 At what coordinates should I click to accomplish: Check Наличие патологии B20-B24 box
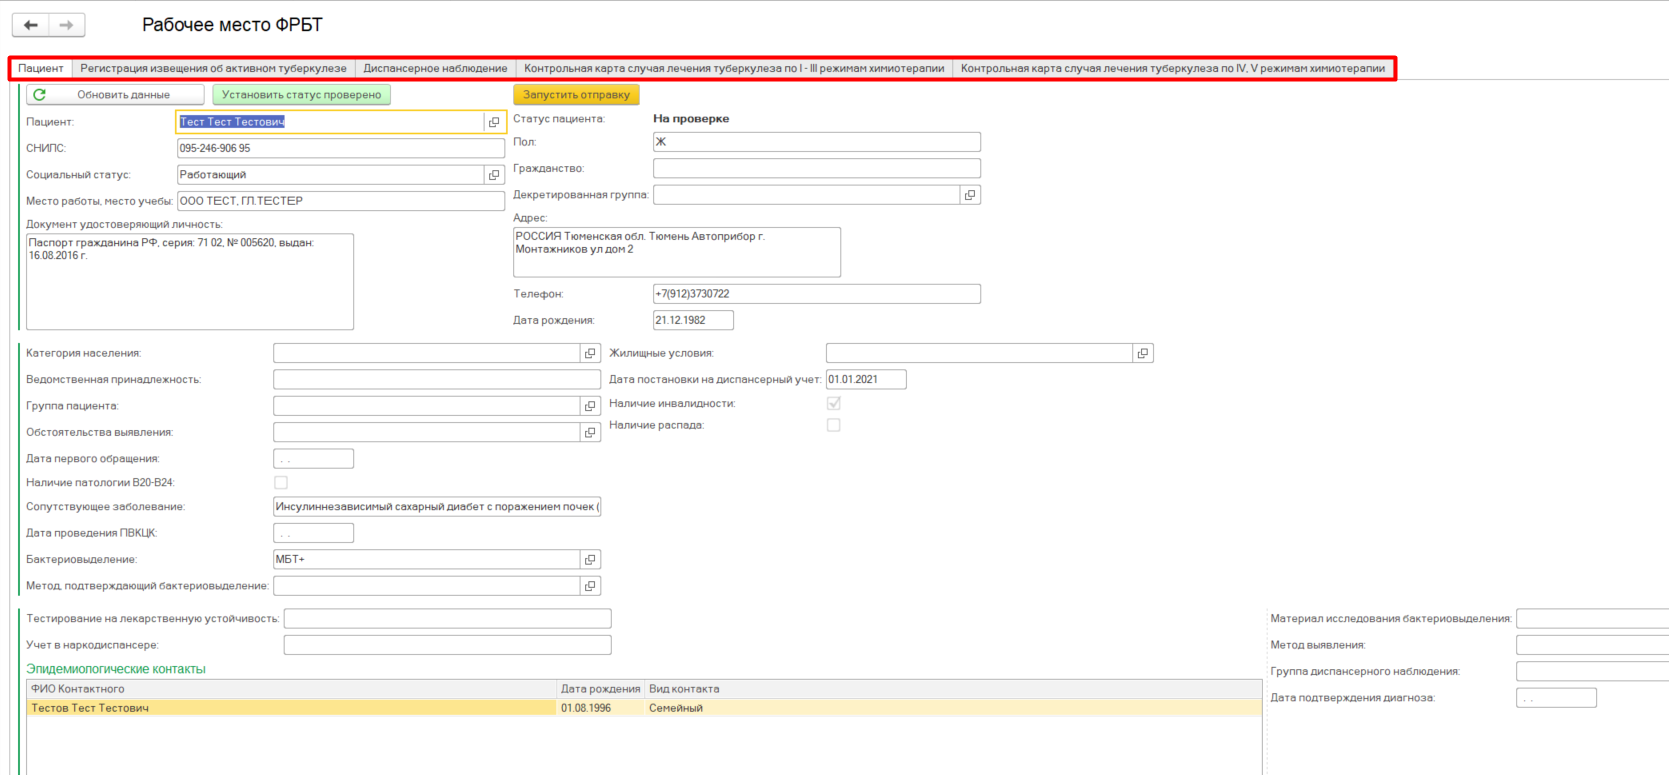pos(281,483)
